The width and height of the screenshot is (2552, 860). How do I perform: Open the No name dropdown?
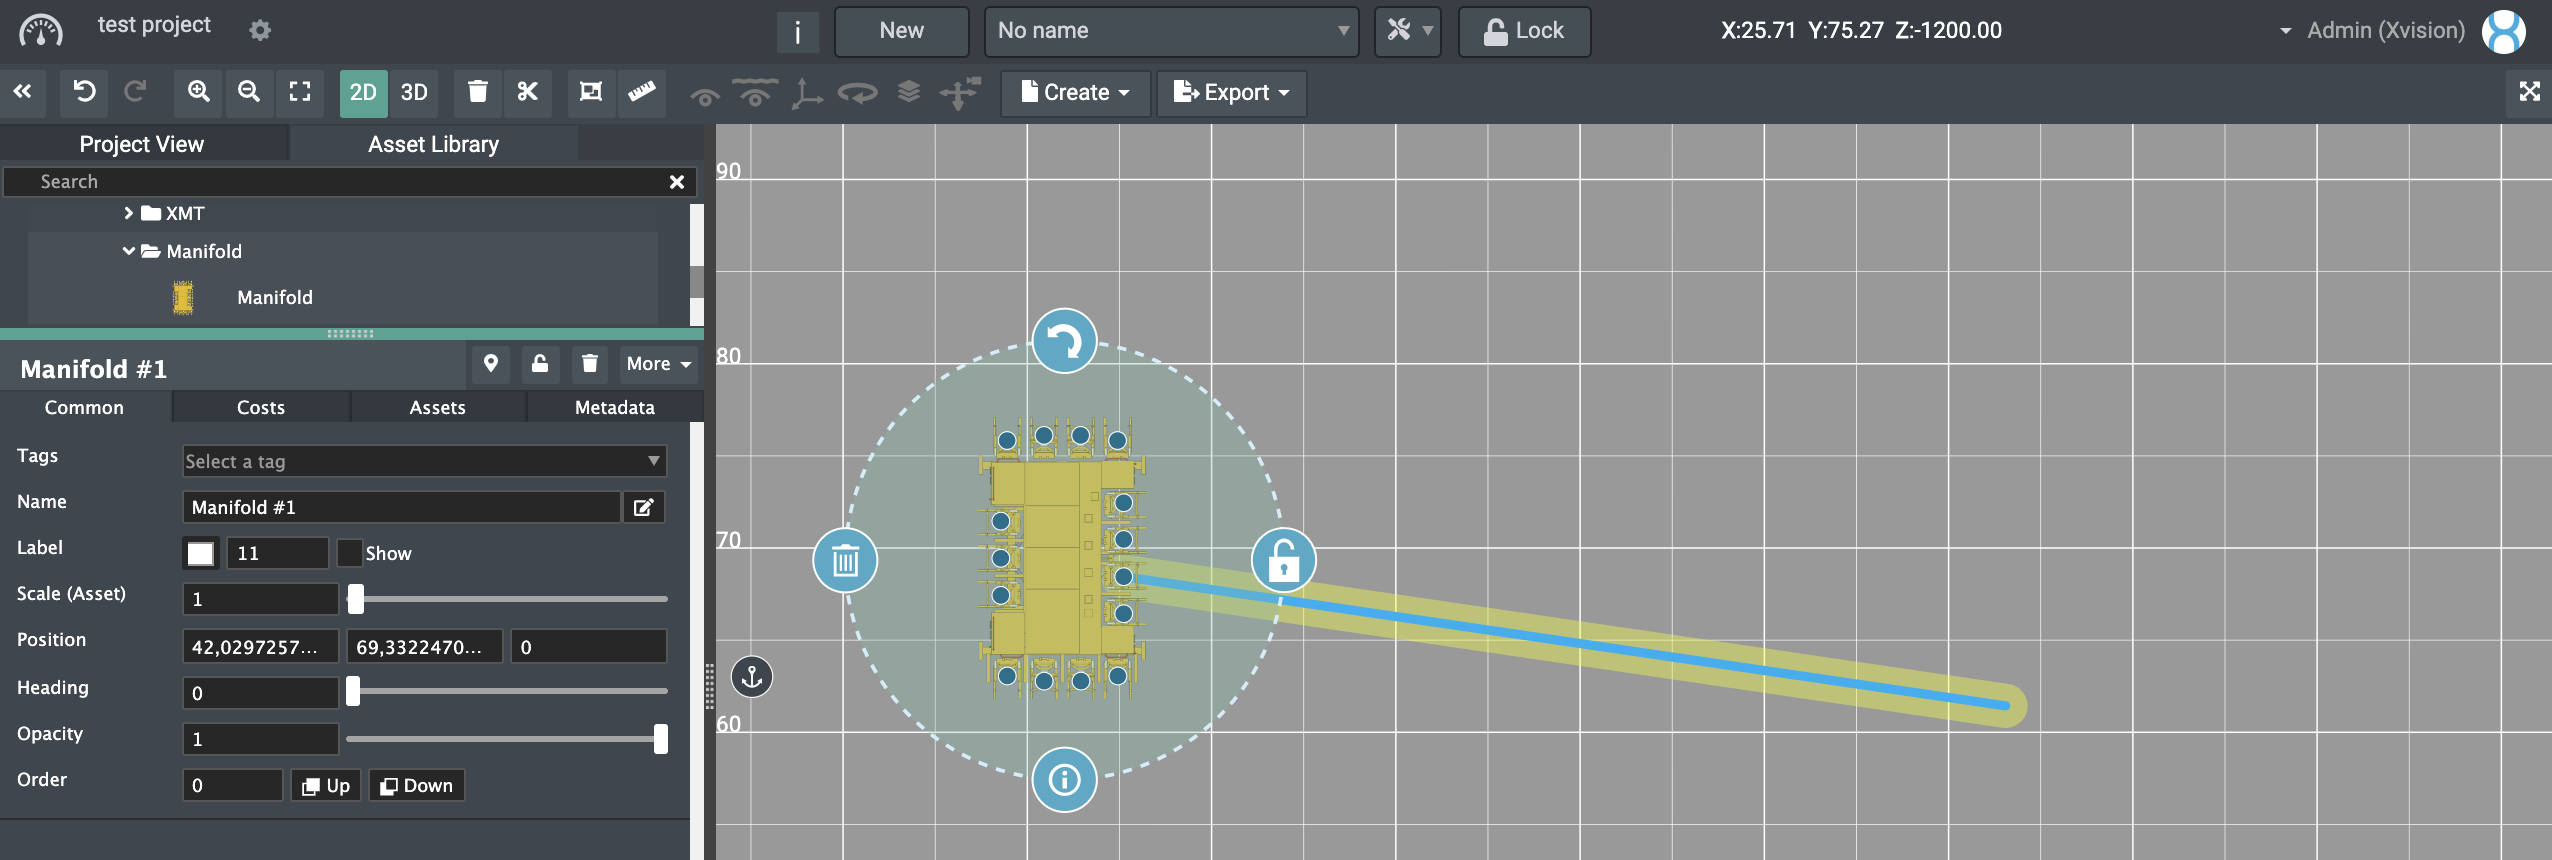[1171, 31]
